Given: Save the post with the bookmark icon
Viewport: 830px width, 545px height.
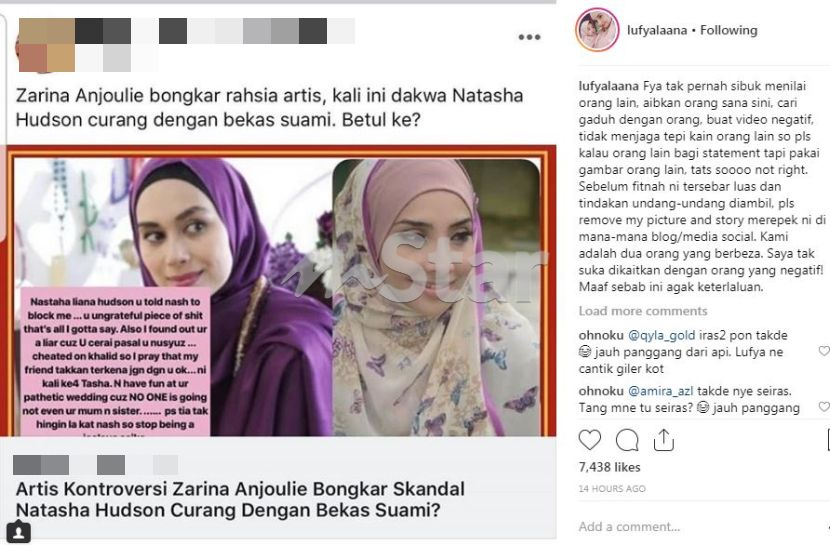Looking at the screenshot, I should click(x=827, y=440).
